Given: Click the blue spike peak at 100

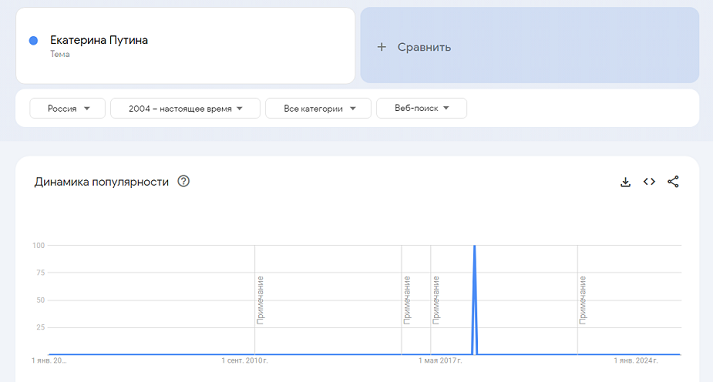Looking at the screenshot, I should point(475,246).
